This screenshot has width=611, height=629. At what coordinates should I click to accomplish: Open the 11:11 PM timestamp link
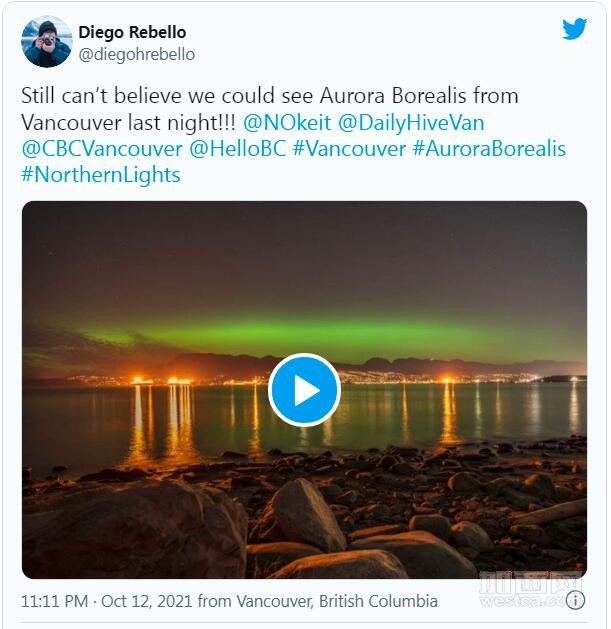pos(55,601)
